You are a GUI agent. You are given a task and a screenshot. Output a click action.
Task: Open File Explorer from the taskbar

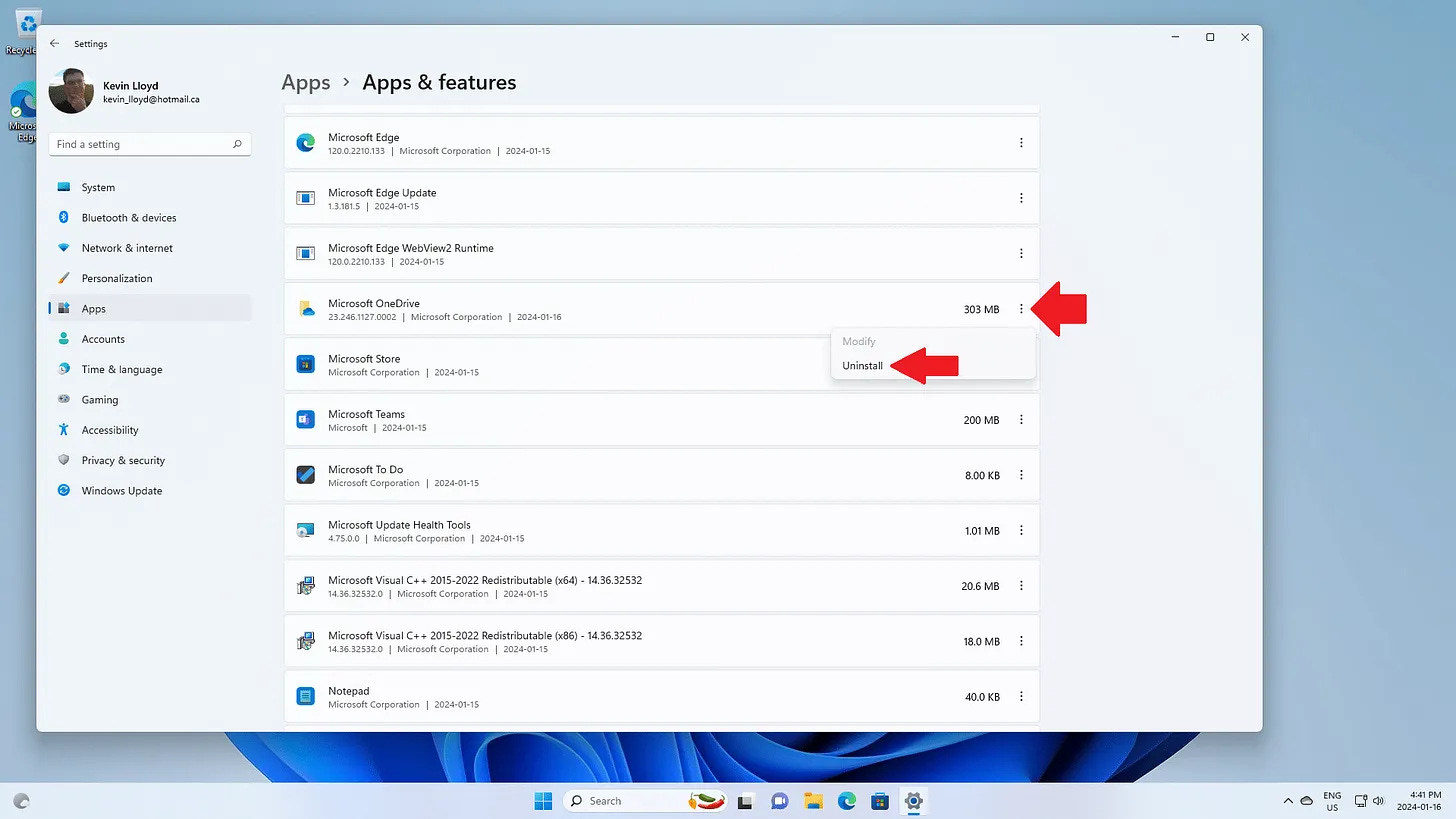point(813,801)
